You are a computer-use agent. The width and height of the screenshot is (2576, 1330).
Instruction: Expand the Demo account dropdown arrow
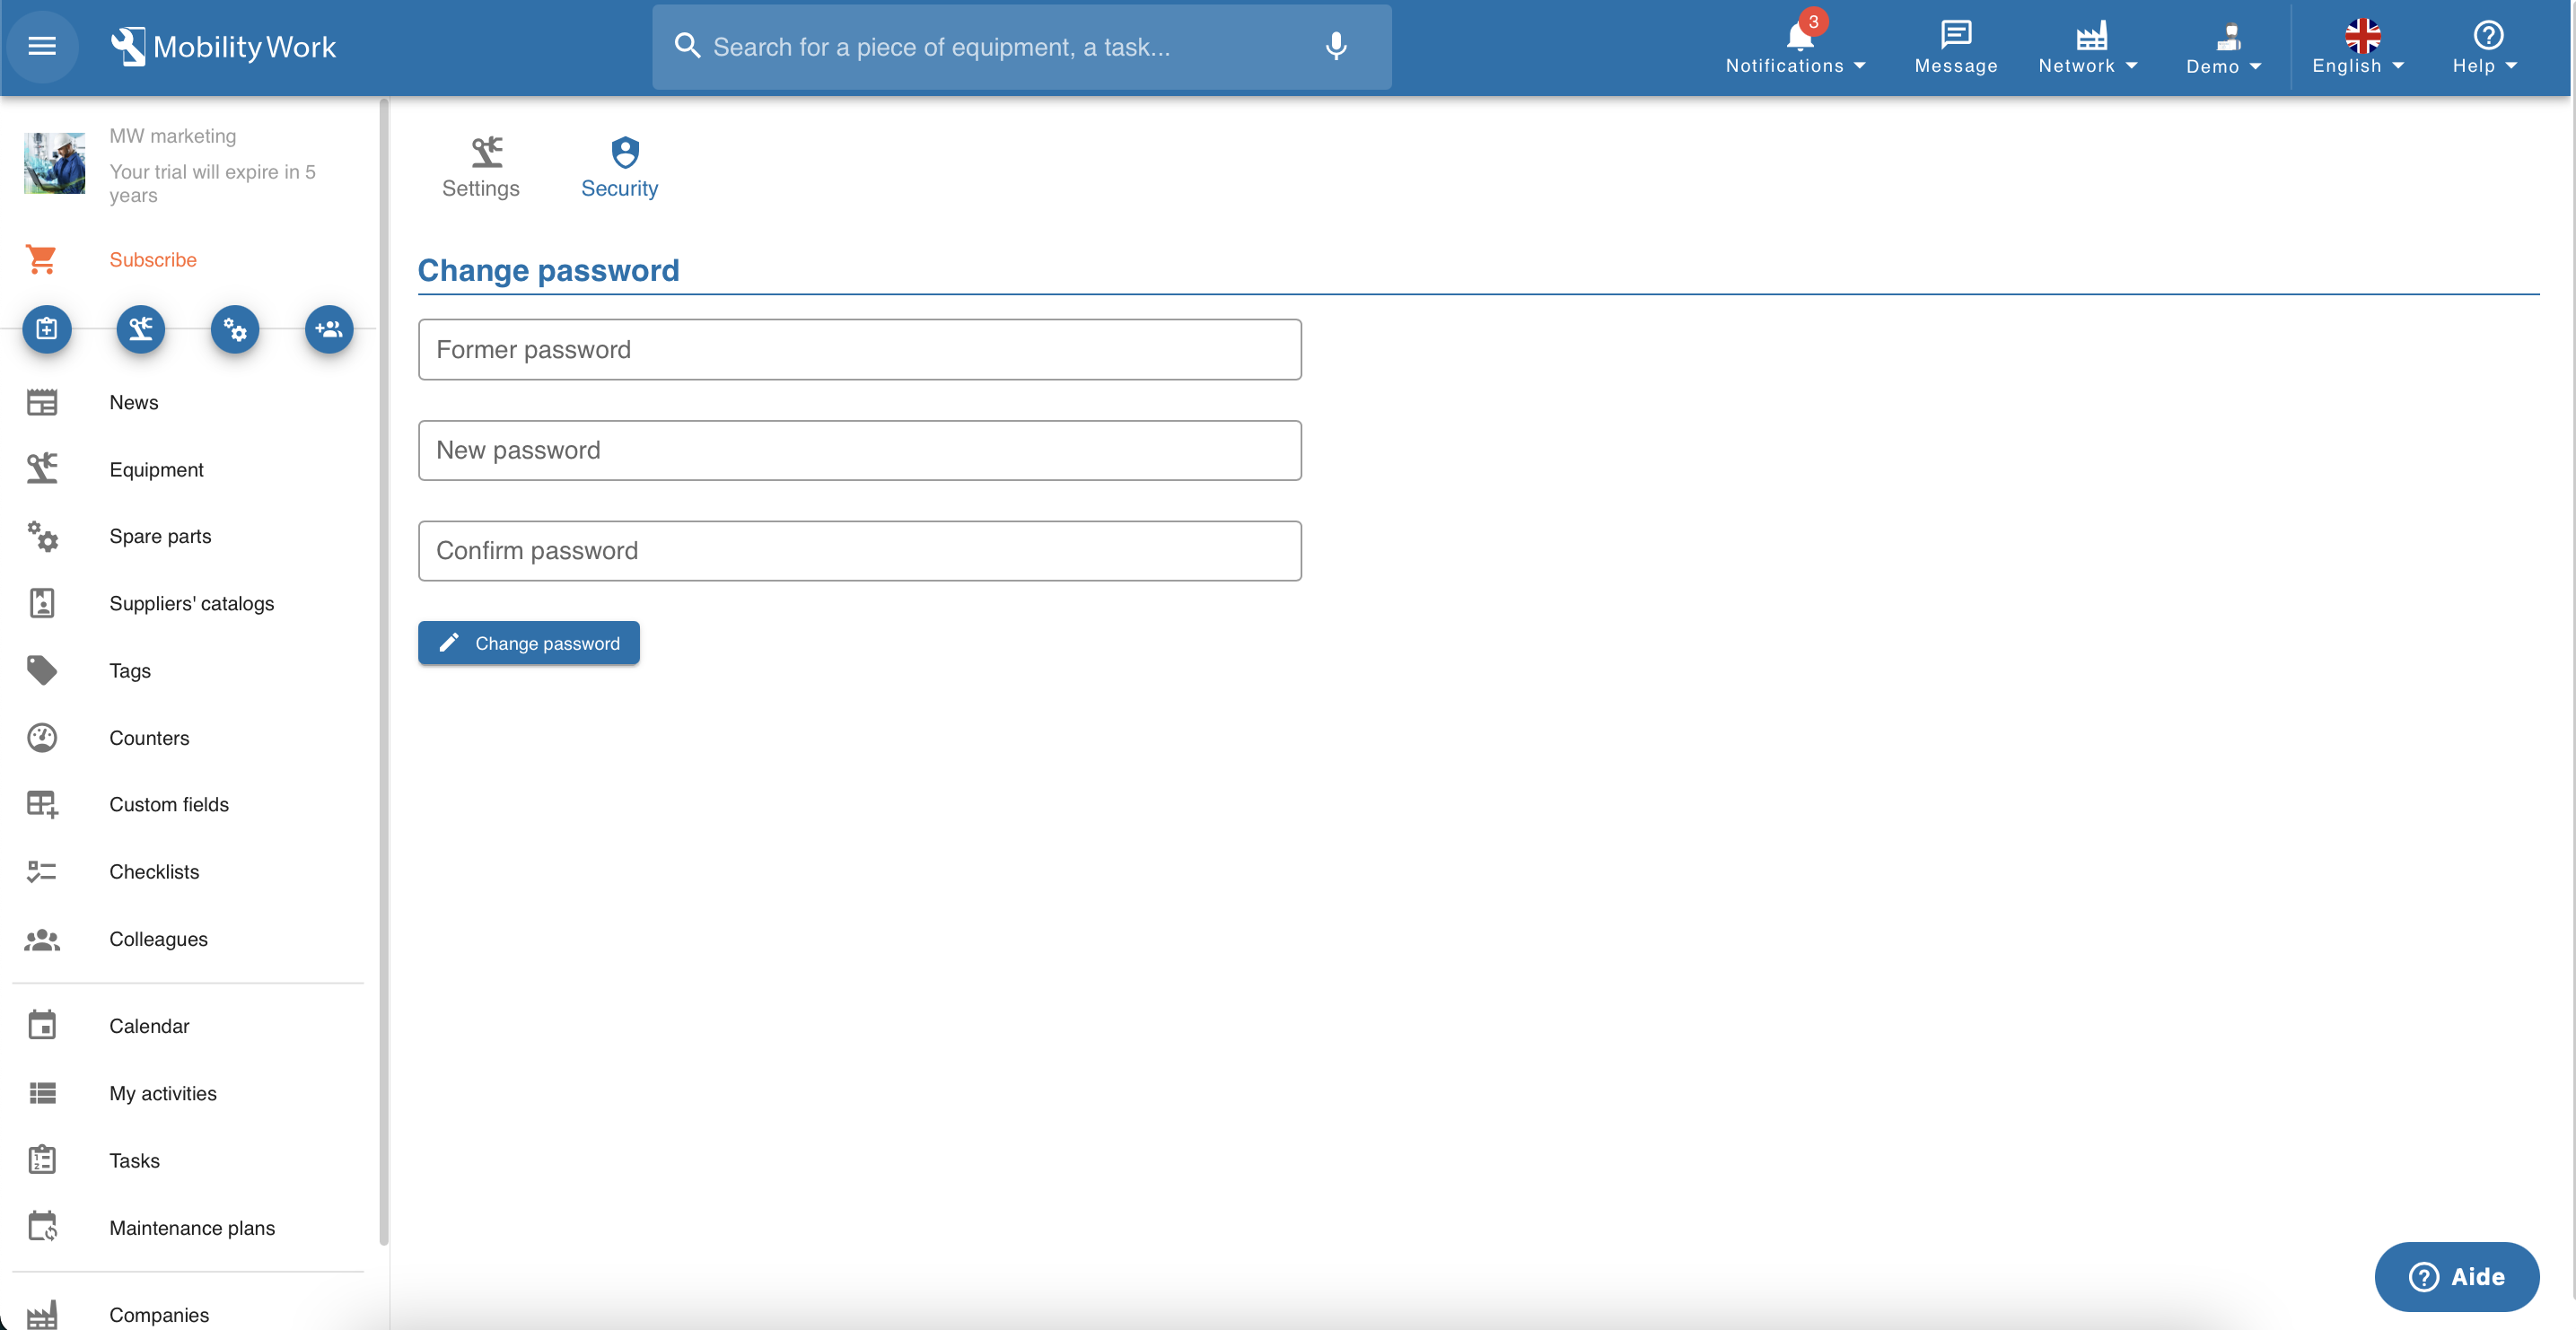(x=2255, y=67)
